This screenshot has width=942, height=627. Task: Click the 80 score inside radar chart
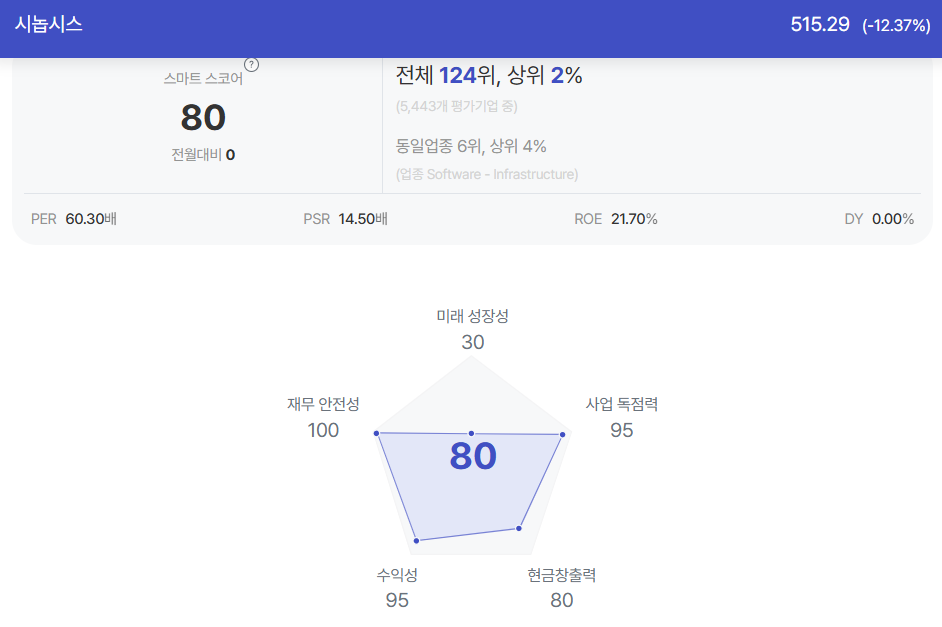(x=473, y=456)
